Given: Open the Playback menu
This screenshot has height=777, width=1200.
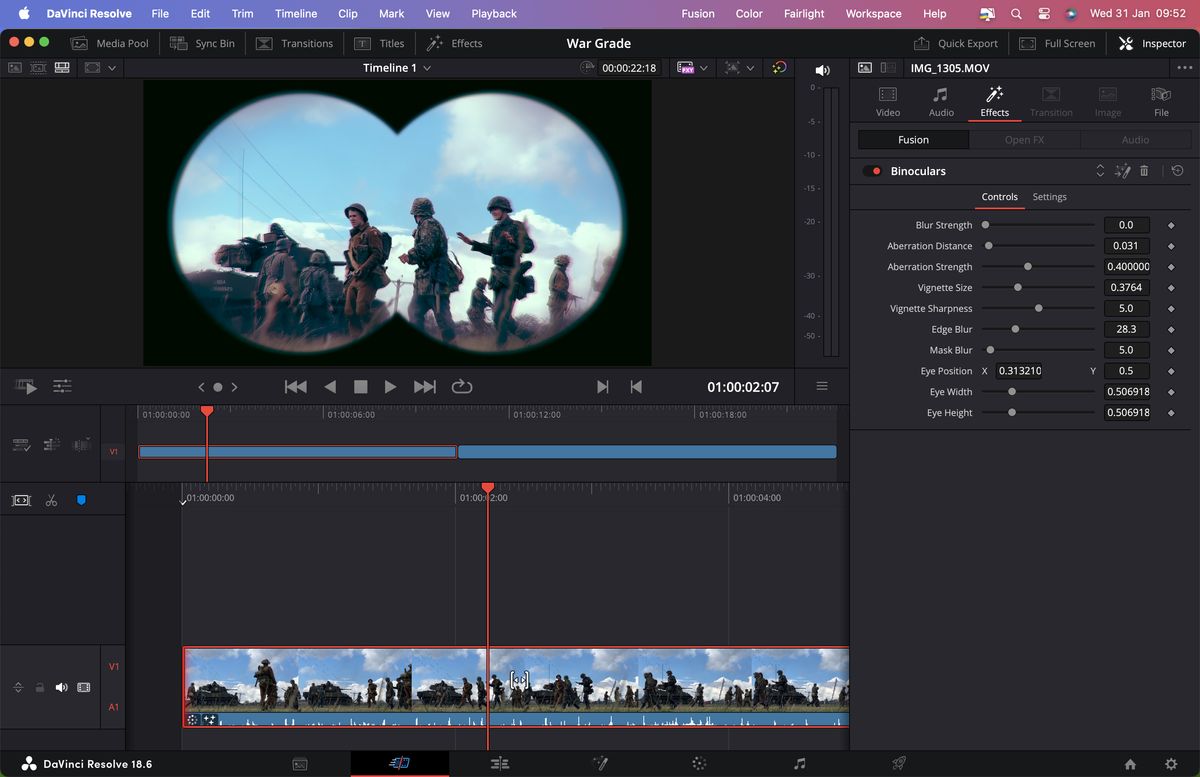Looking at the screenshot, I should (493, 14).
